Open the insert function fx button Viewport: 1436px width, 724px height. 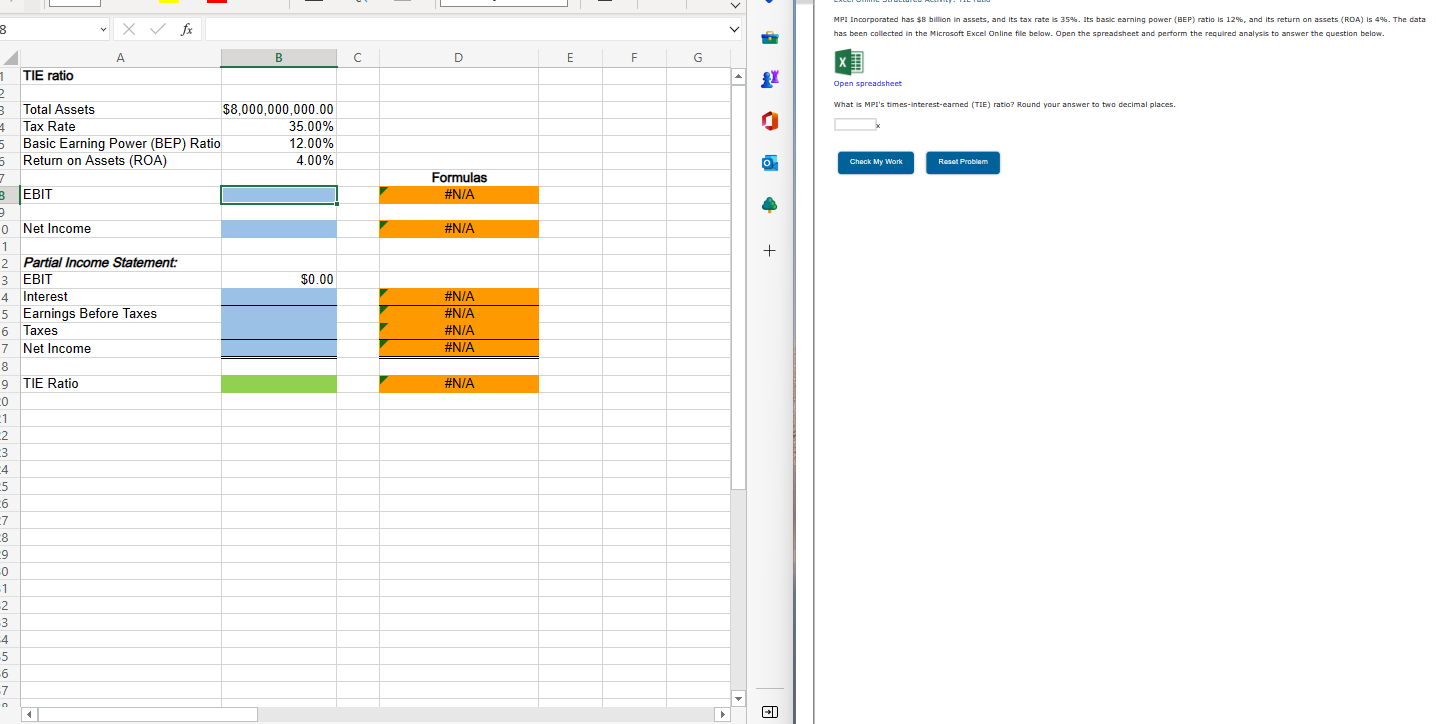(x=186, y=30)
